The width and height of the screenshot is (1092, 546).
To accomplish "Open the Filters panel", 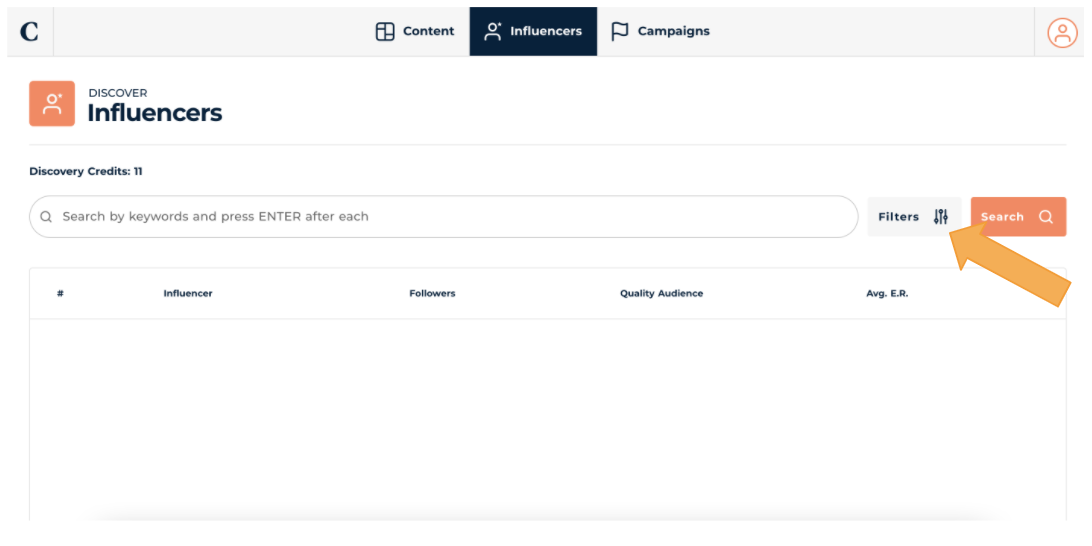I will point(899,217).
